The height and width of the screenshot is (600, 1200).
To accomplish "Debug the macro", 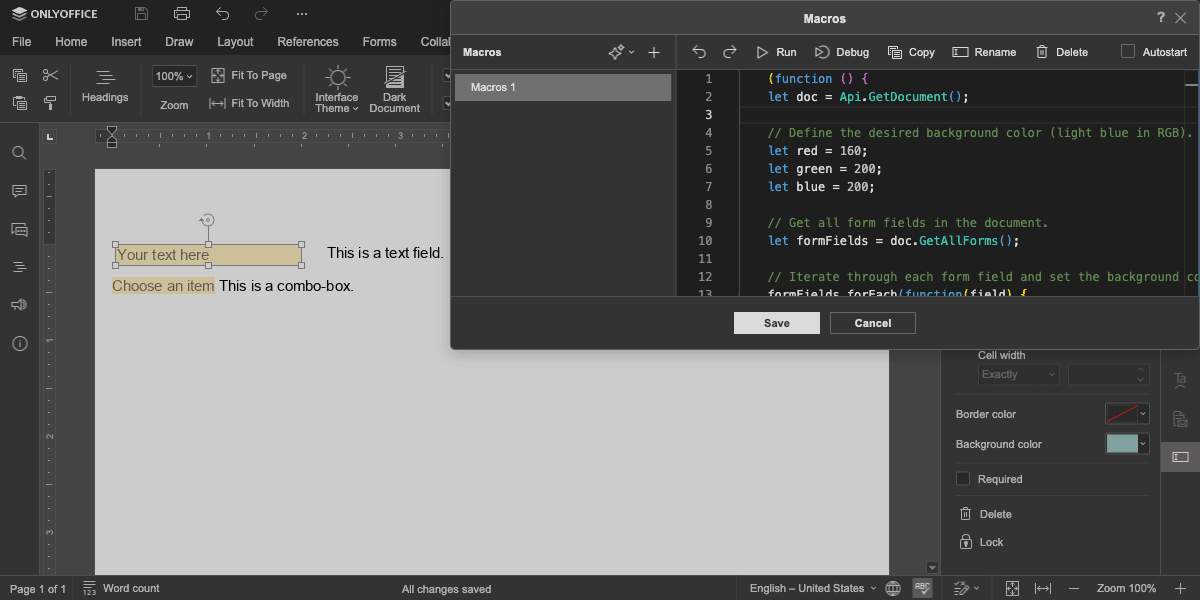I will click(841, 52).
